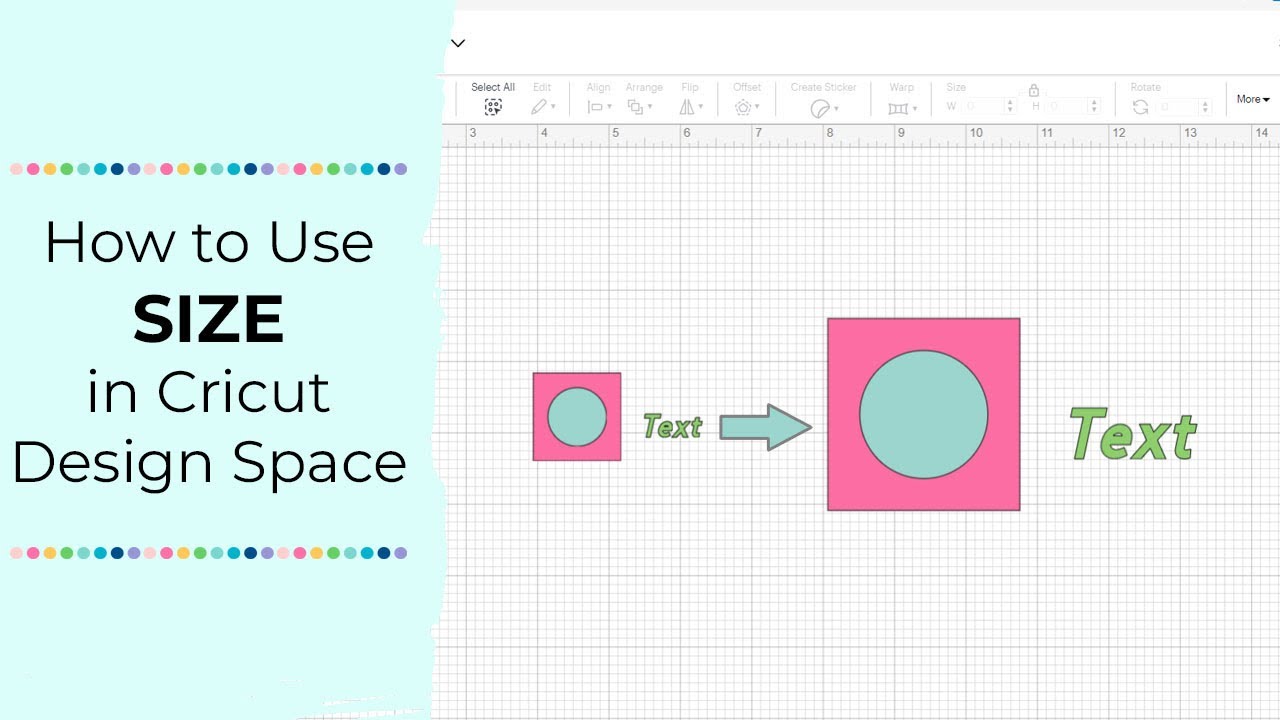Click the height field stepper arrows

tap(1094, 106)
